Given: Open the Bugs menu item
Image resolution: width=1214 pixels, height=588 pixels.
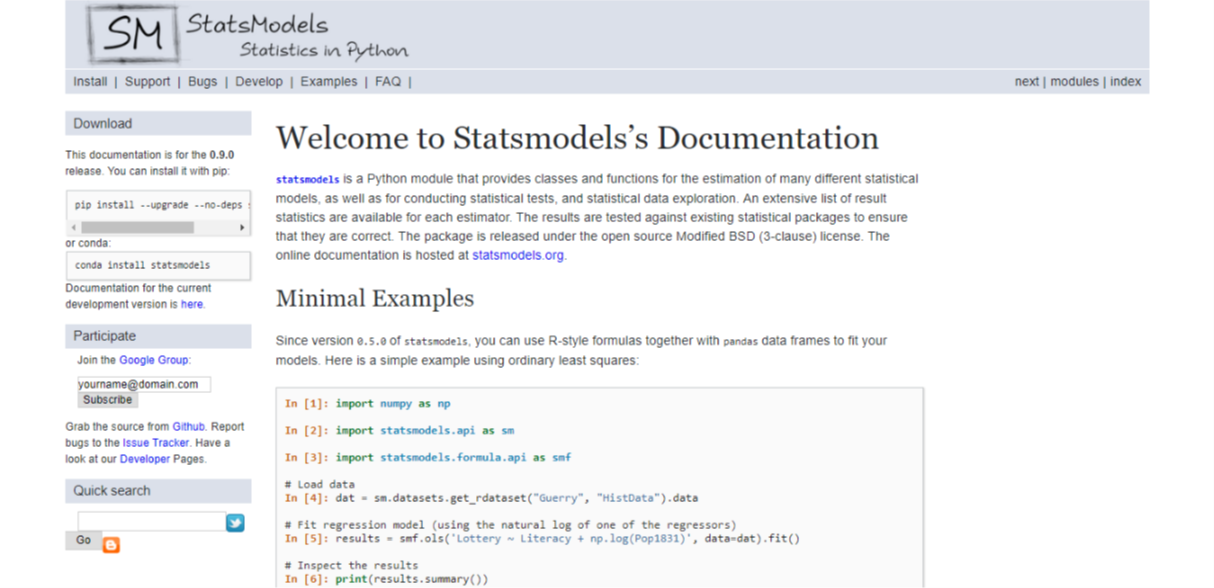Looking at the screenshot, I should coord(202,81).
